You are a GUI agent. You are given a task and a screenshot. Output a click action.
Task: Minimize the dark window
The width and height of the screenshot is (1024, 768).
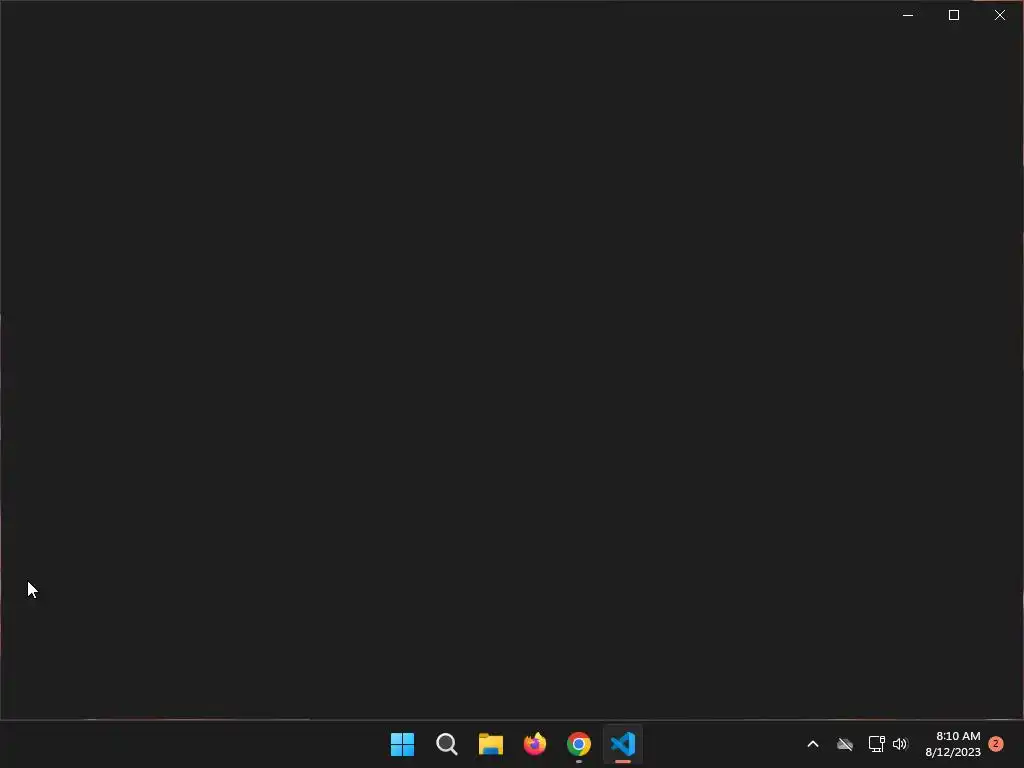(908, 15)
